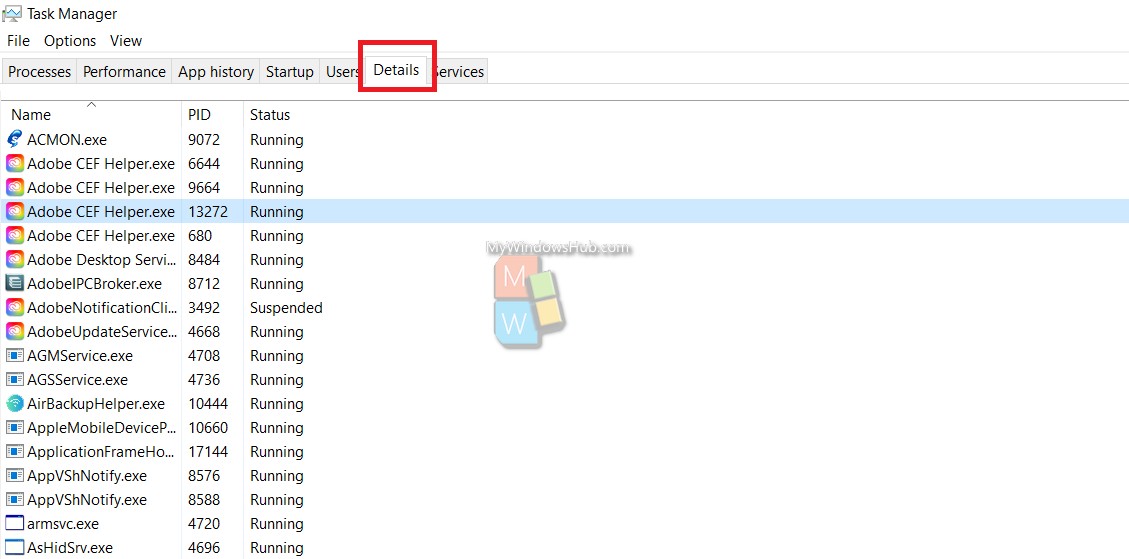The image size is (1129, 559).
Task: Click icon of AppVShNotify PID 8576
Action: [14, 476]
